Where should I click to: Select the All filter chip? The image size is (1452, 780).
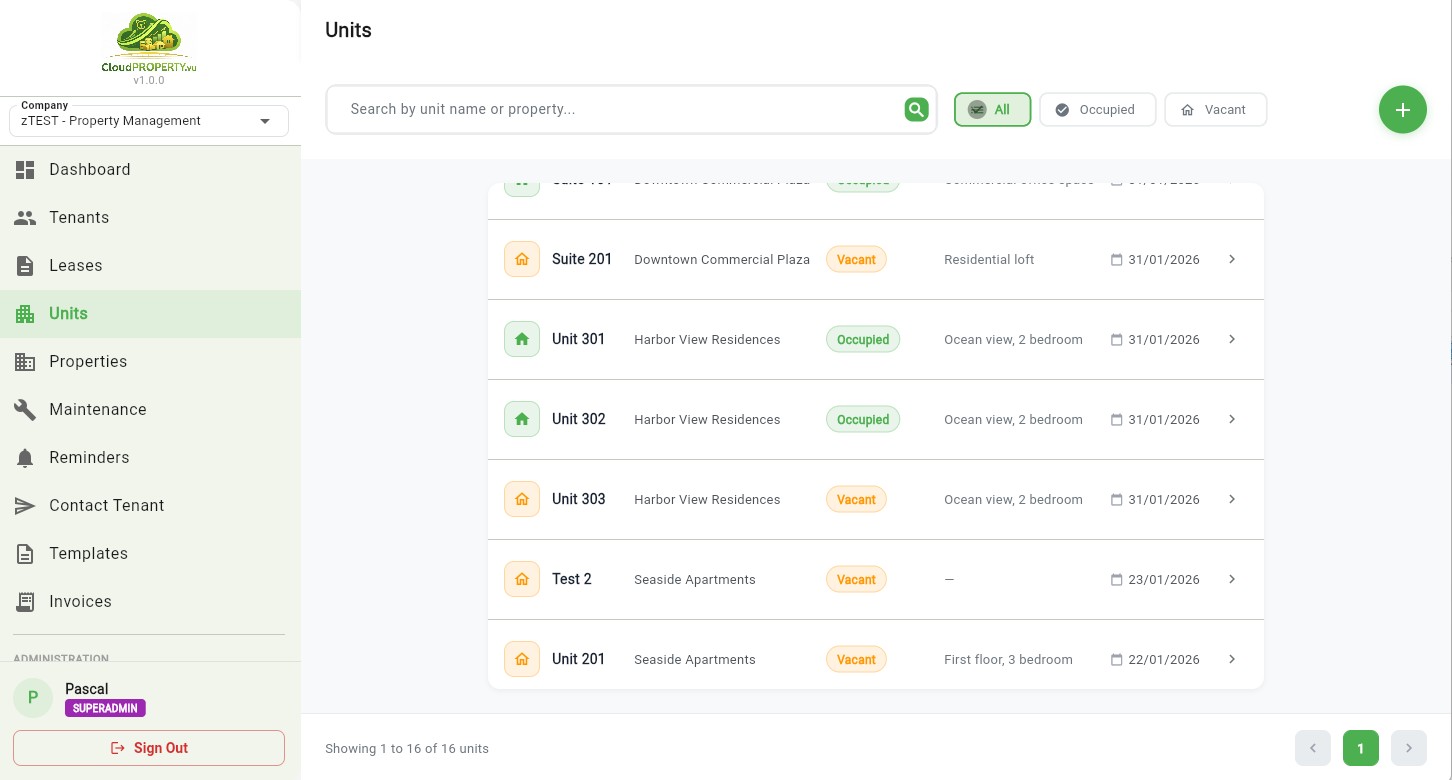[992, 110]
